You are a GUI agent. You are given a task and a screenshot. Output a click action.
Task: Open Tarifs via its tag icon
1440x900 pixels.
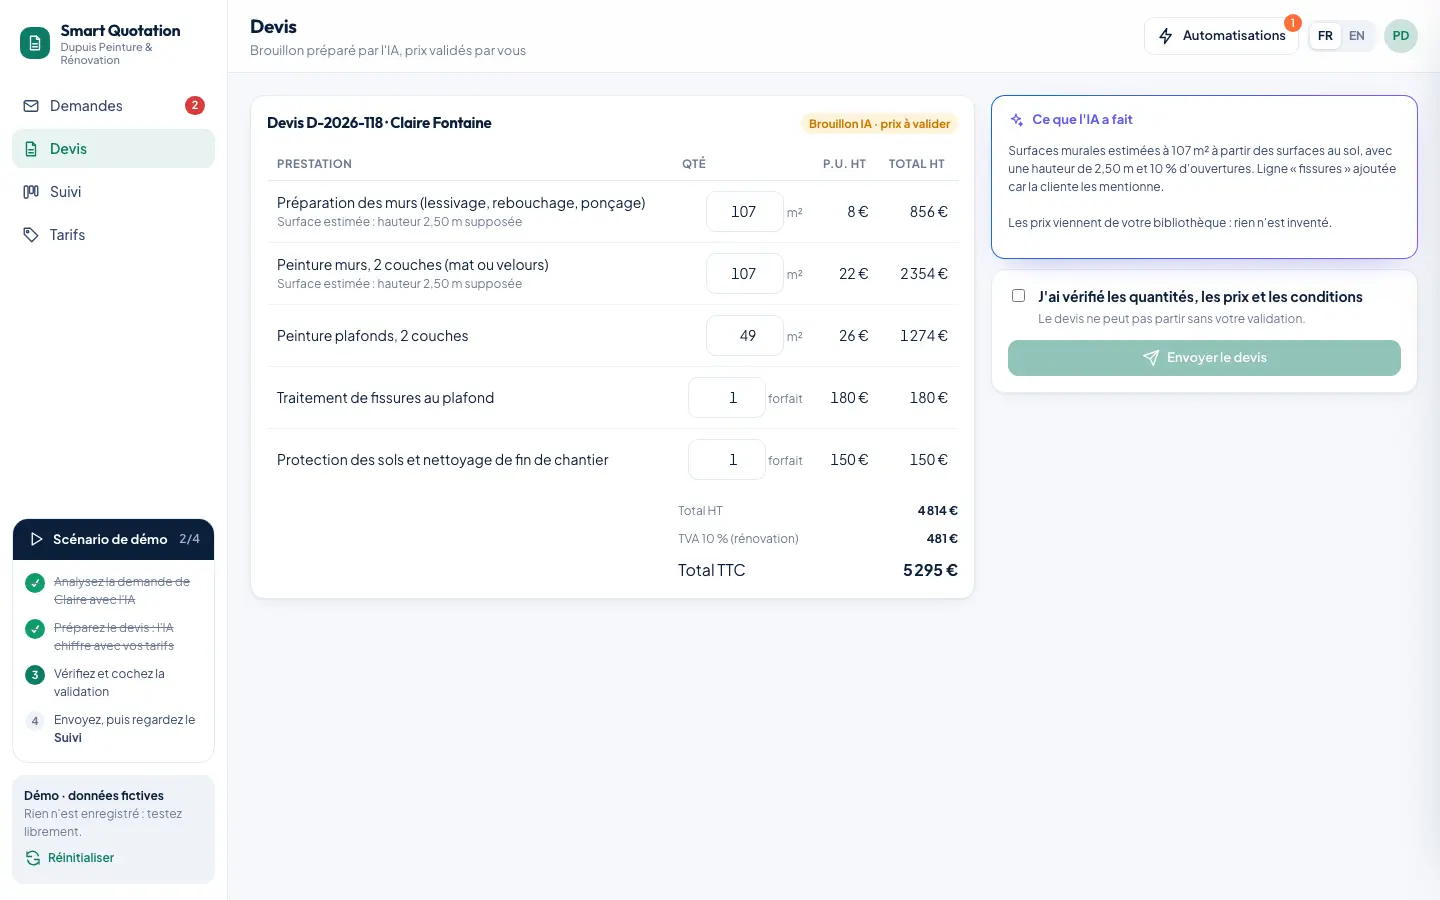click(31, 235)
